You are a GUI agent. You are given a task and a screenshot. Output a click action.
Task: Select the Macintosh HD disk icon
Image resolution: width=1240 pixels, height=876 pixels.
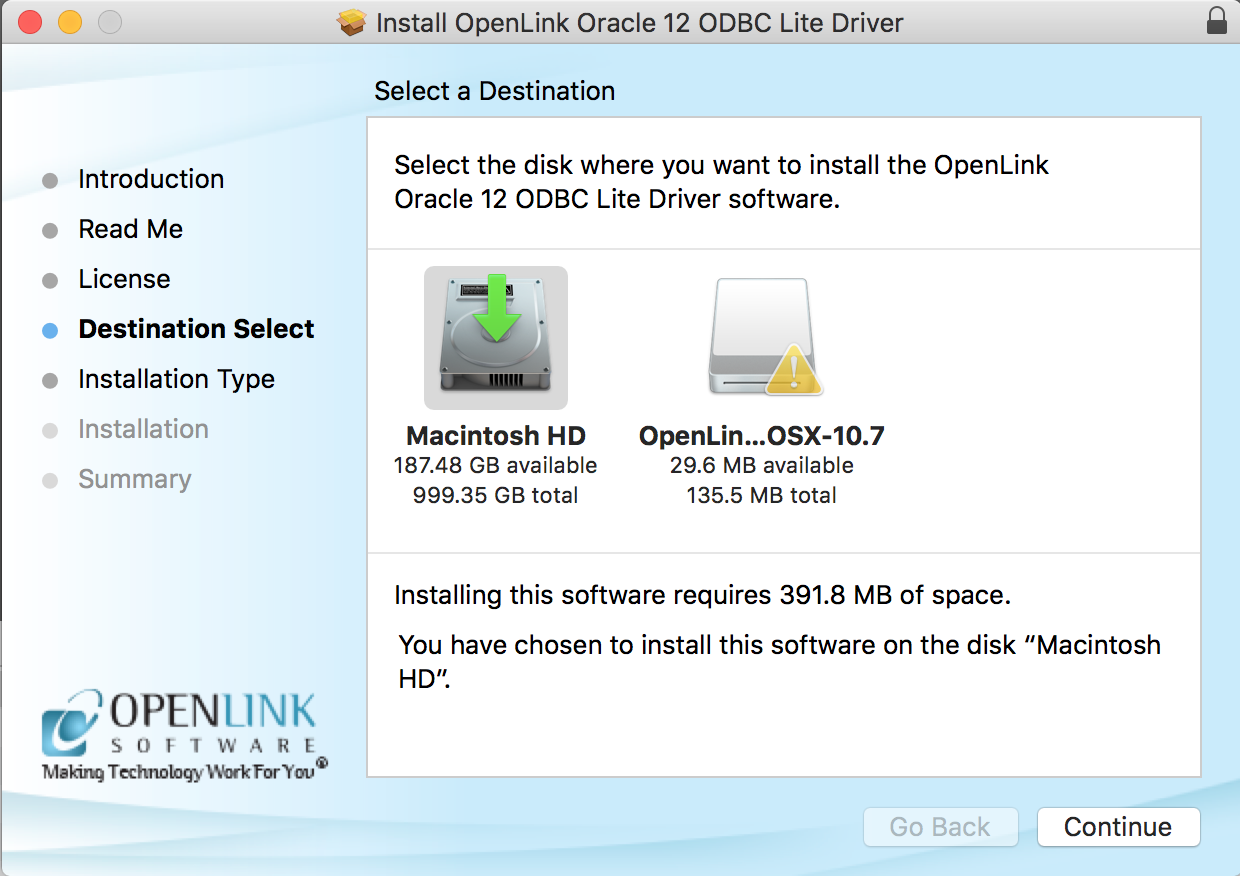[x=495, y=338]
